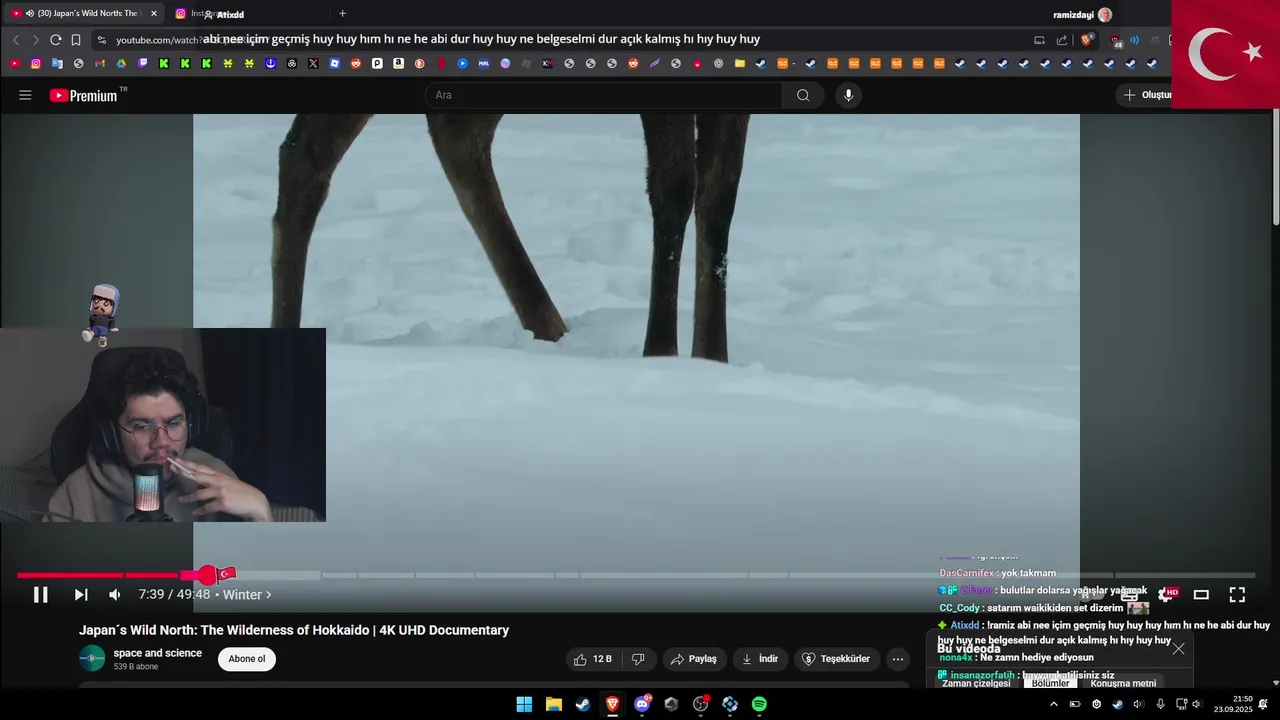Open the Google Translate bookmark
The height and width of the screenshot is (720, 1280).
point(57,63)
